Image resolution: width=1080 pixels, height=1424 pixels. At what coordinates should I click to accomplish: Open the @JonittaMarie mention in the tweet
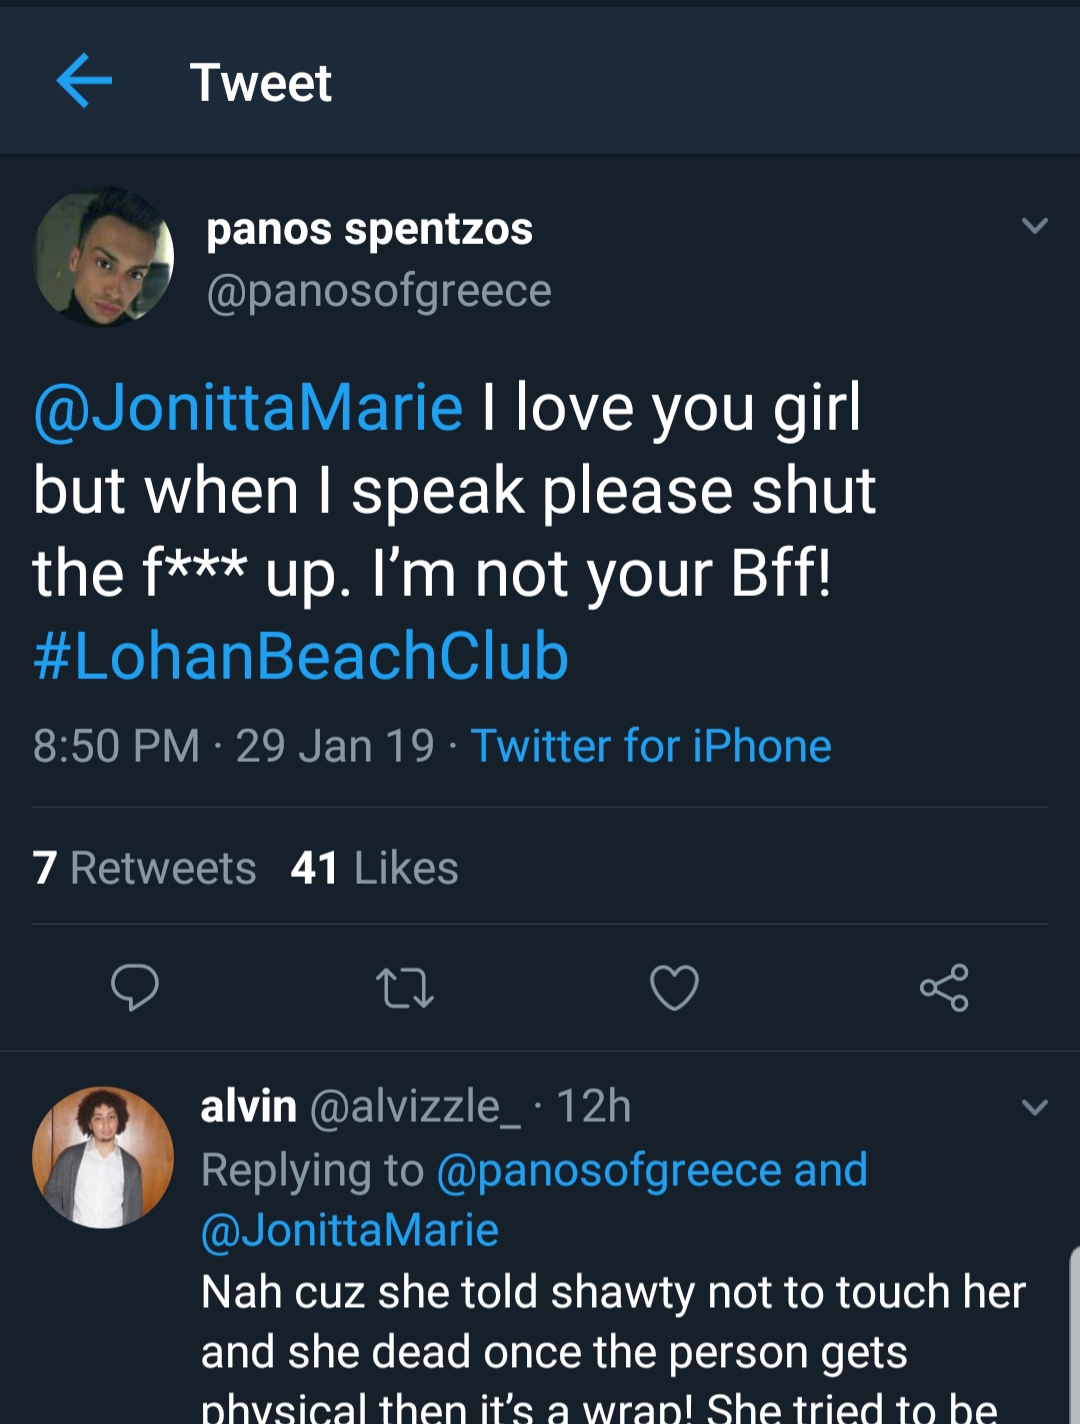click(x=248, y=408)
